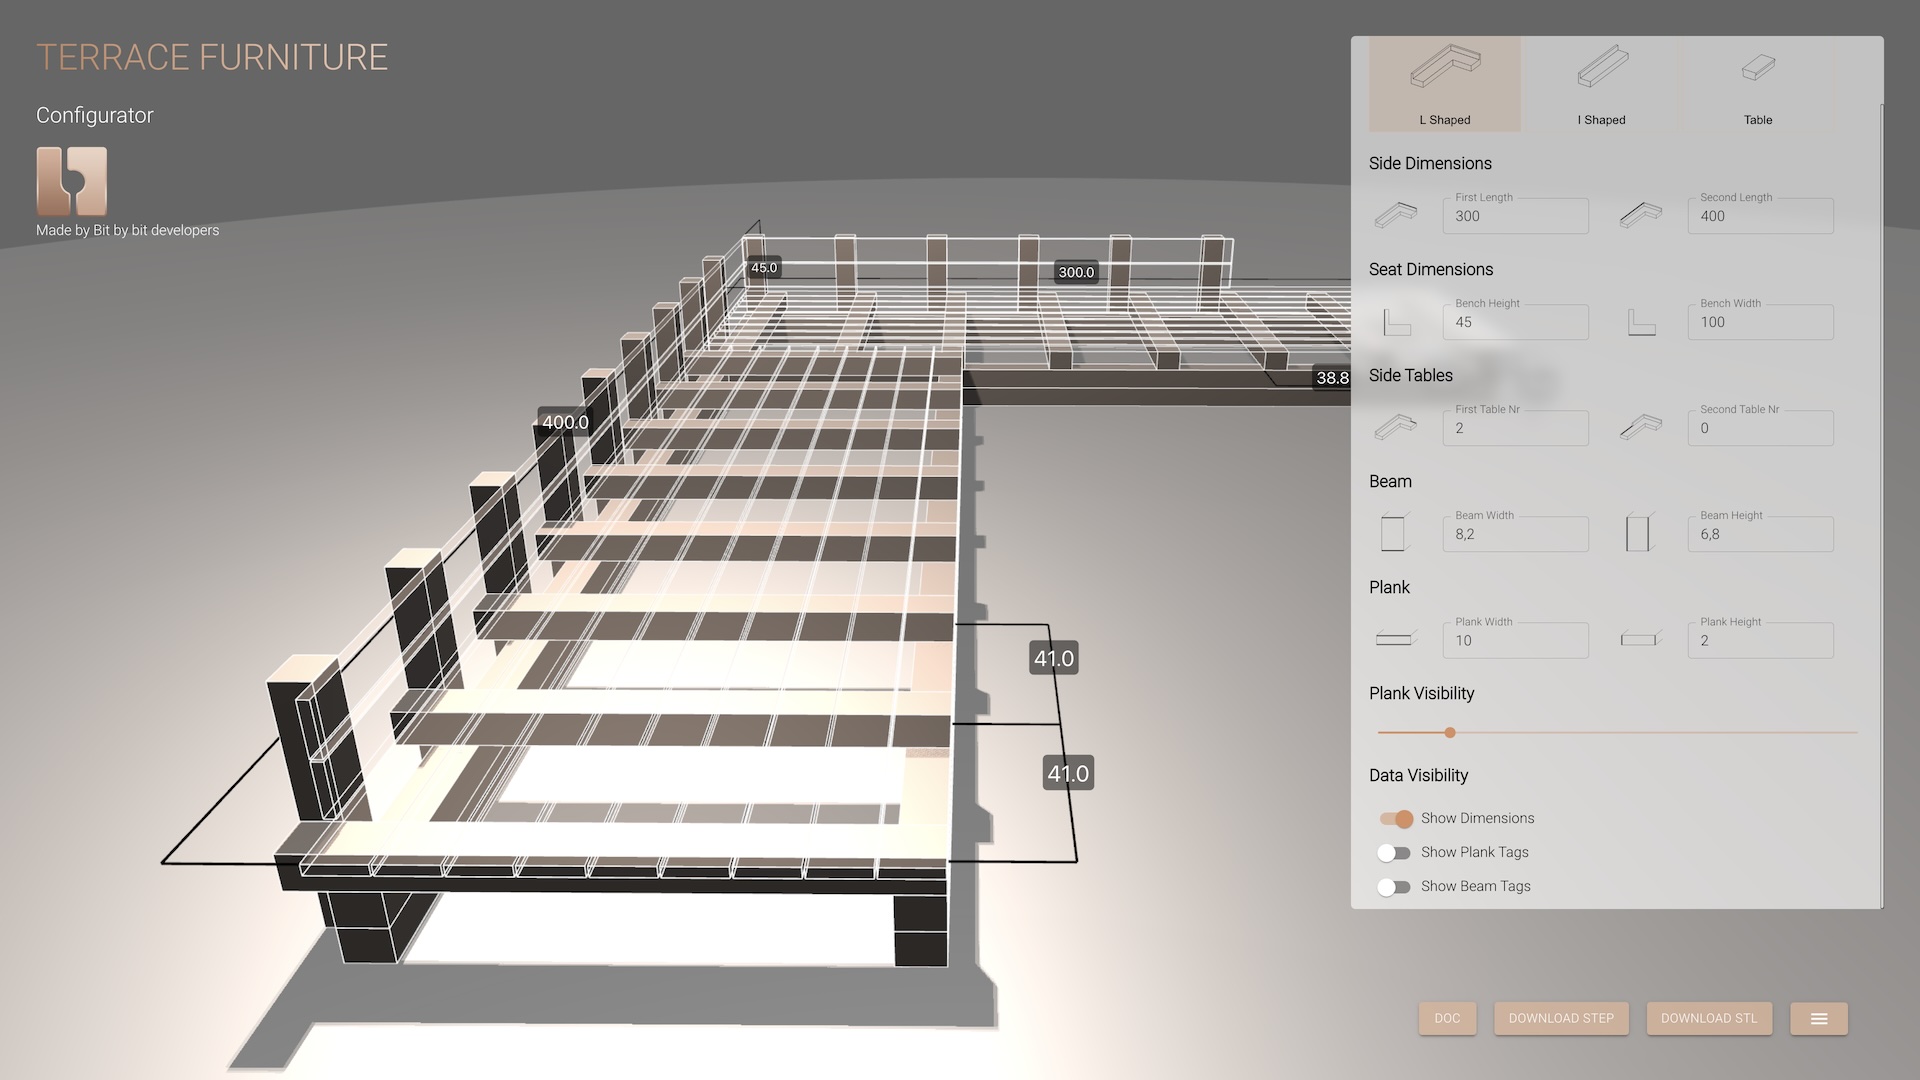Image resolution: width=1920 pixels, height=1080 pixels.
Task: Edit the Second Table Nr field
Action: coord(1760,428)
